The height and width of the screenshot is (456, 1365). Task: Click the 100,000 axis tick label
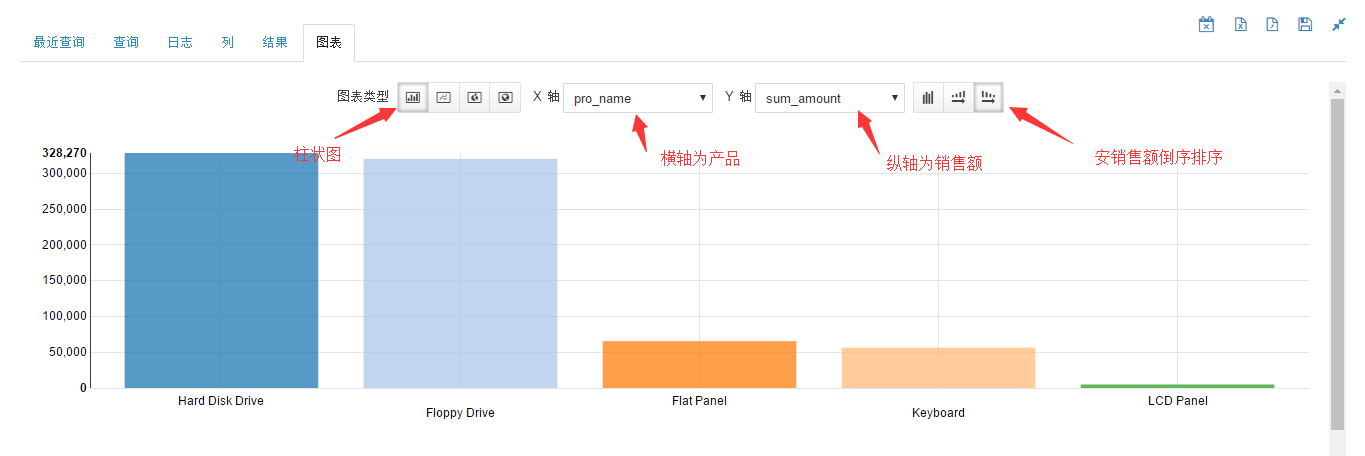(65, 316)
